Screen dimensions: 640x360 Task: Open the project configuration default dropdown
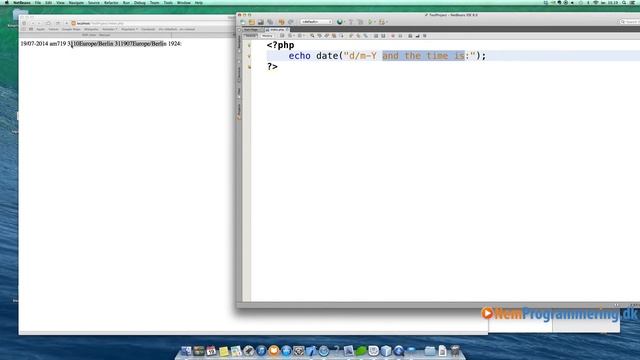pyautogui.click(x=316, y=22)
